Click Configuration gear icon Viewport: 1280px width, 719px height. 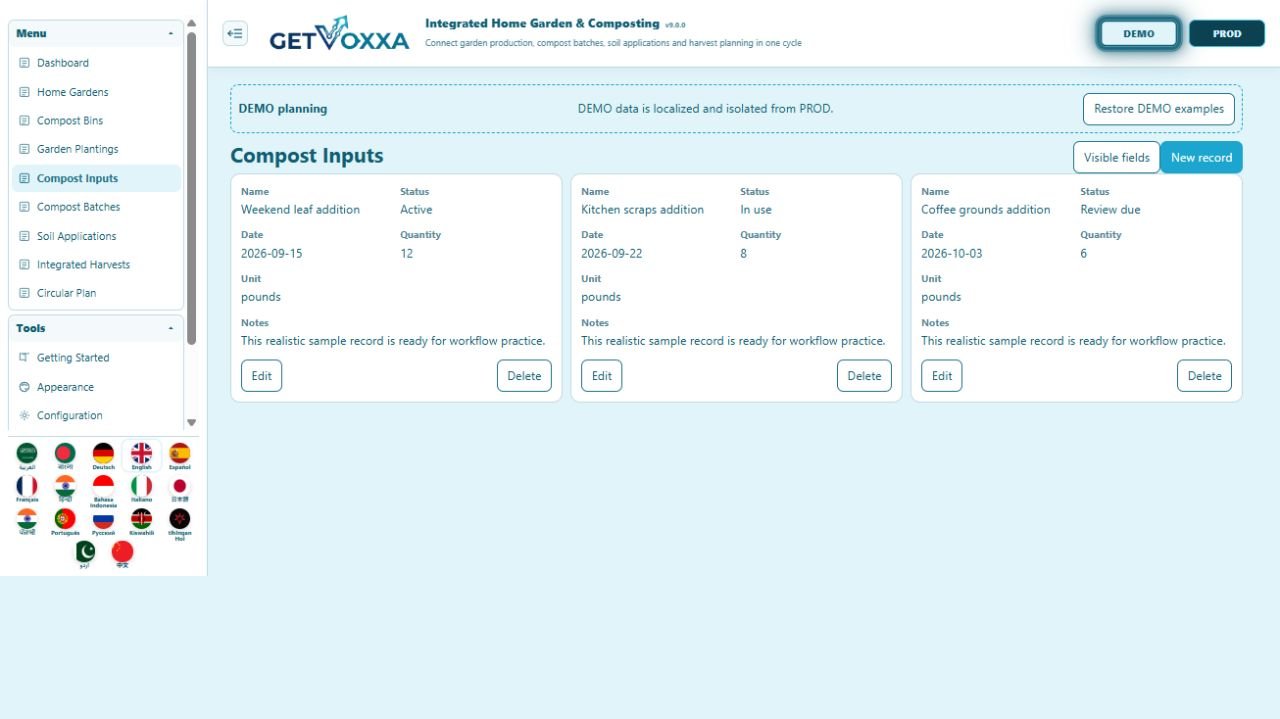[x=25, y=415]
